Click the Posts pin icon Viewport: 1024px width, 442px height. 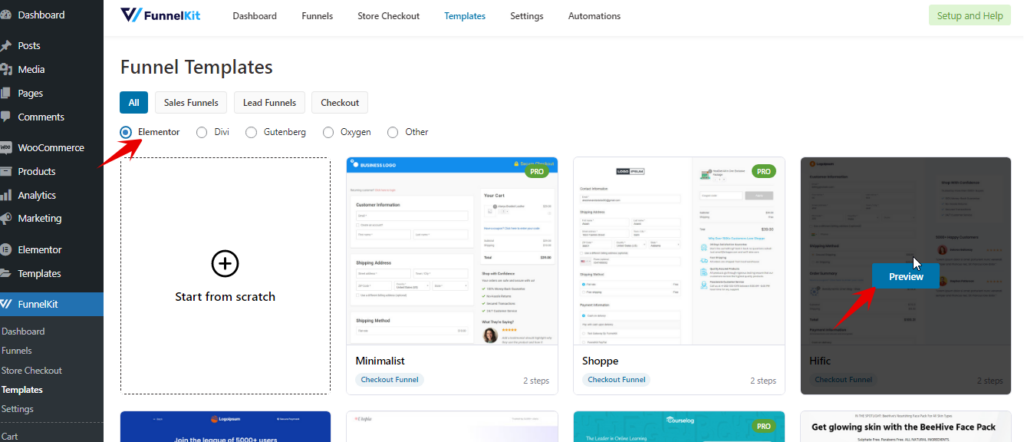pyautogui.click(x=5, y=46)
